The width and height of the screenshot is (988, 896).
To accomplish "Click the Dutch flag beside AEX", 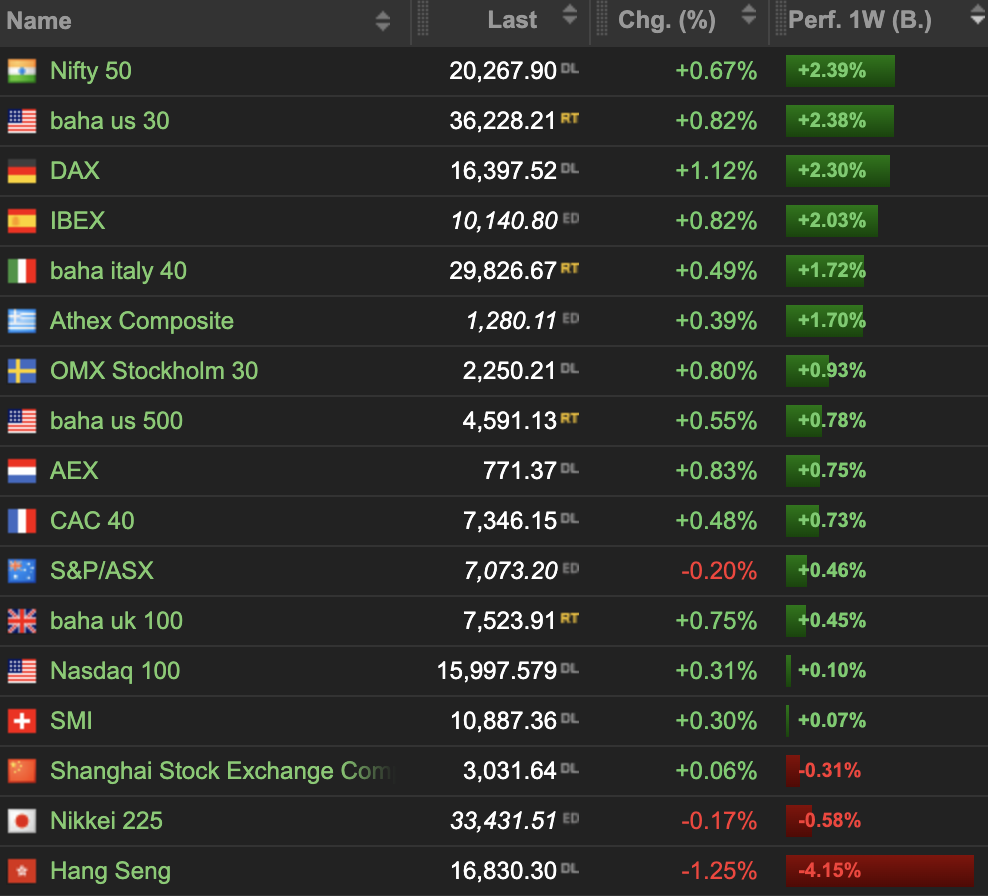I will point(22,471).
